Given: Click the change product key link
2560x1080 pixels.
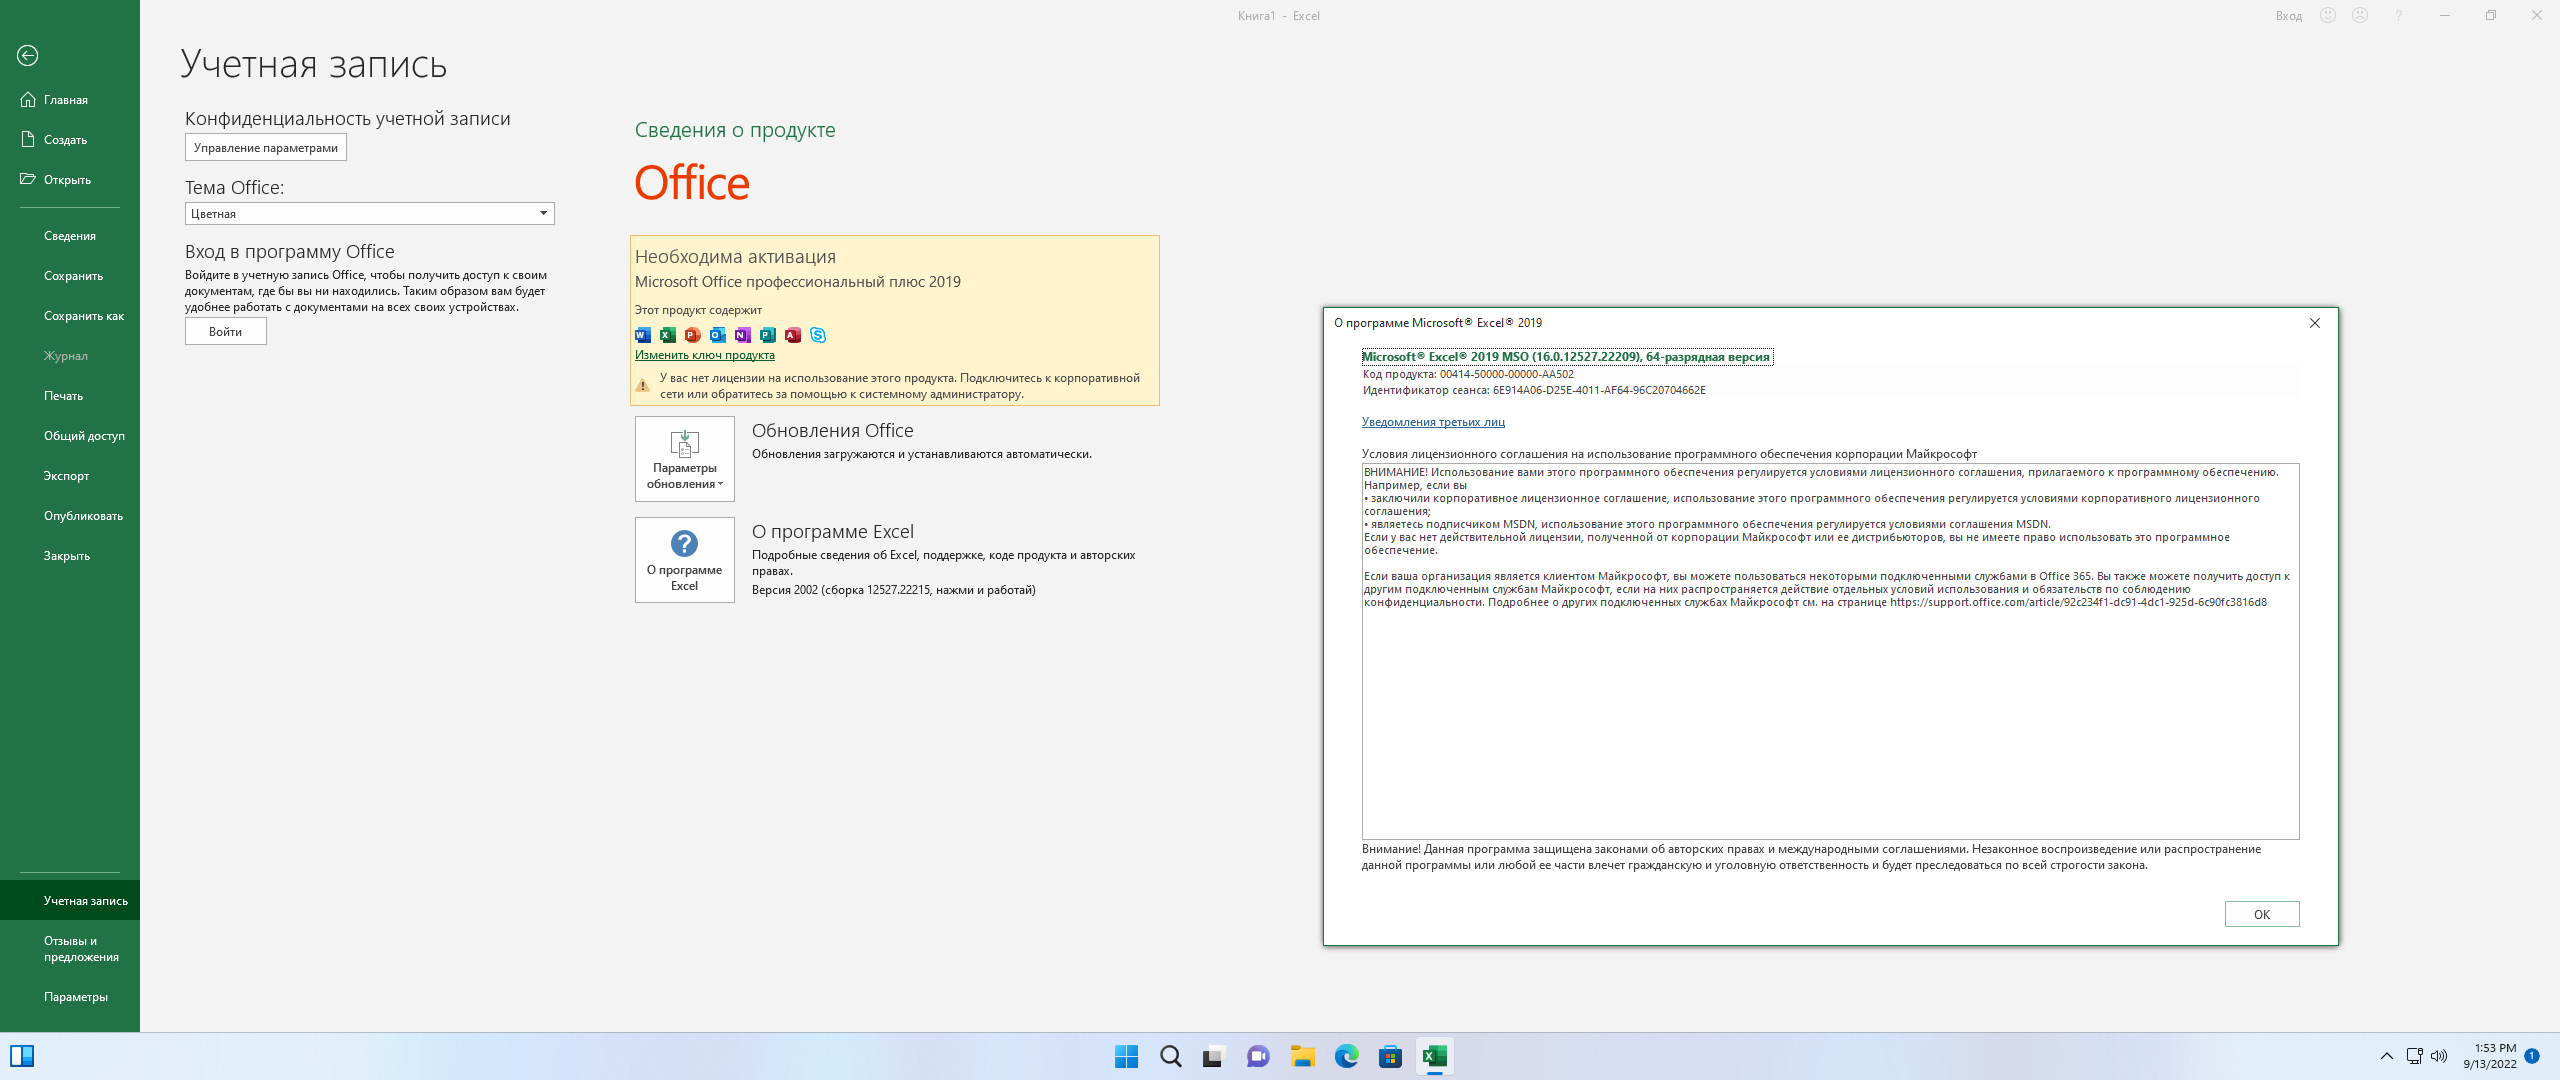Looking at the screenshot, I should click(x=704, y=355).
